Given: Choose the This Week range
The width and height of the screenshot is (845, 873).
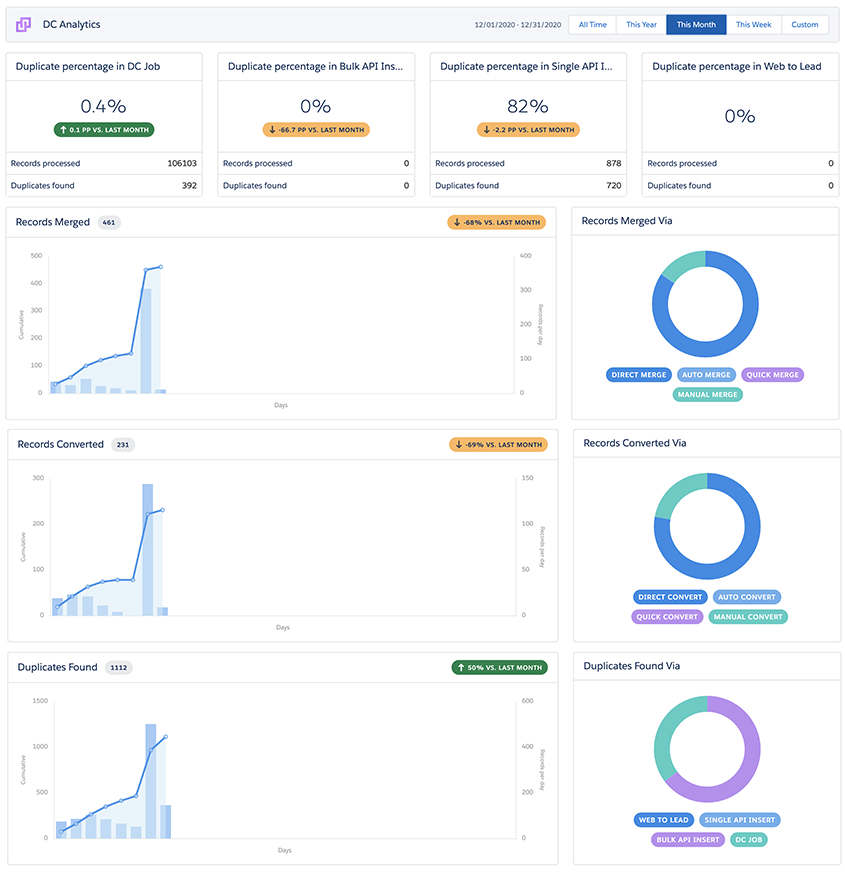Looking at the screenshot, I should pyautogui.click(x=753, y=24).
